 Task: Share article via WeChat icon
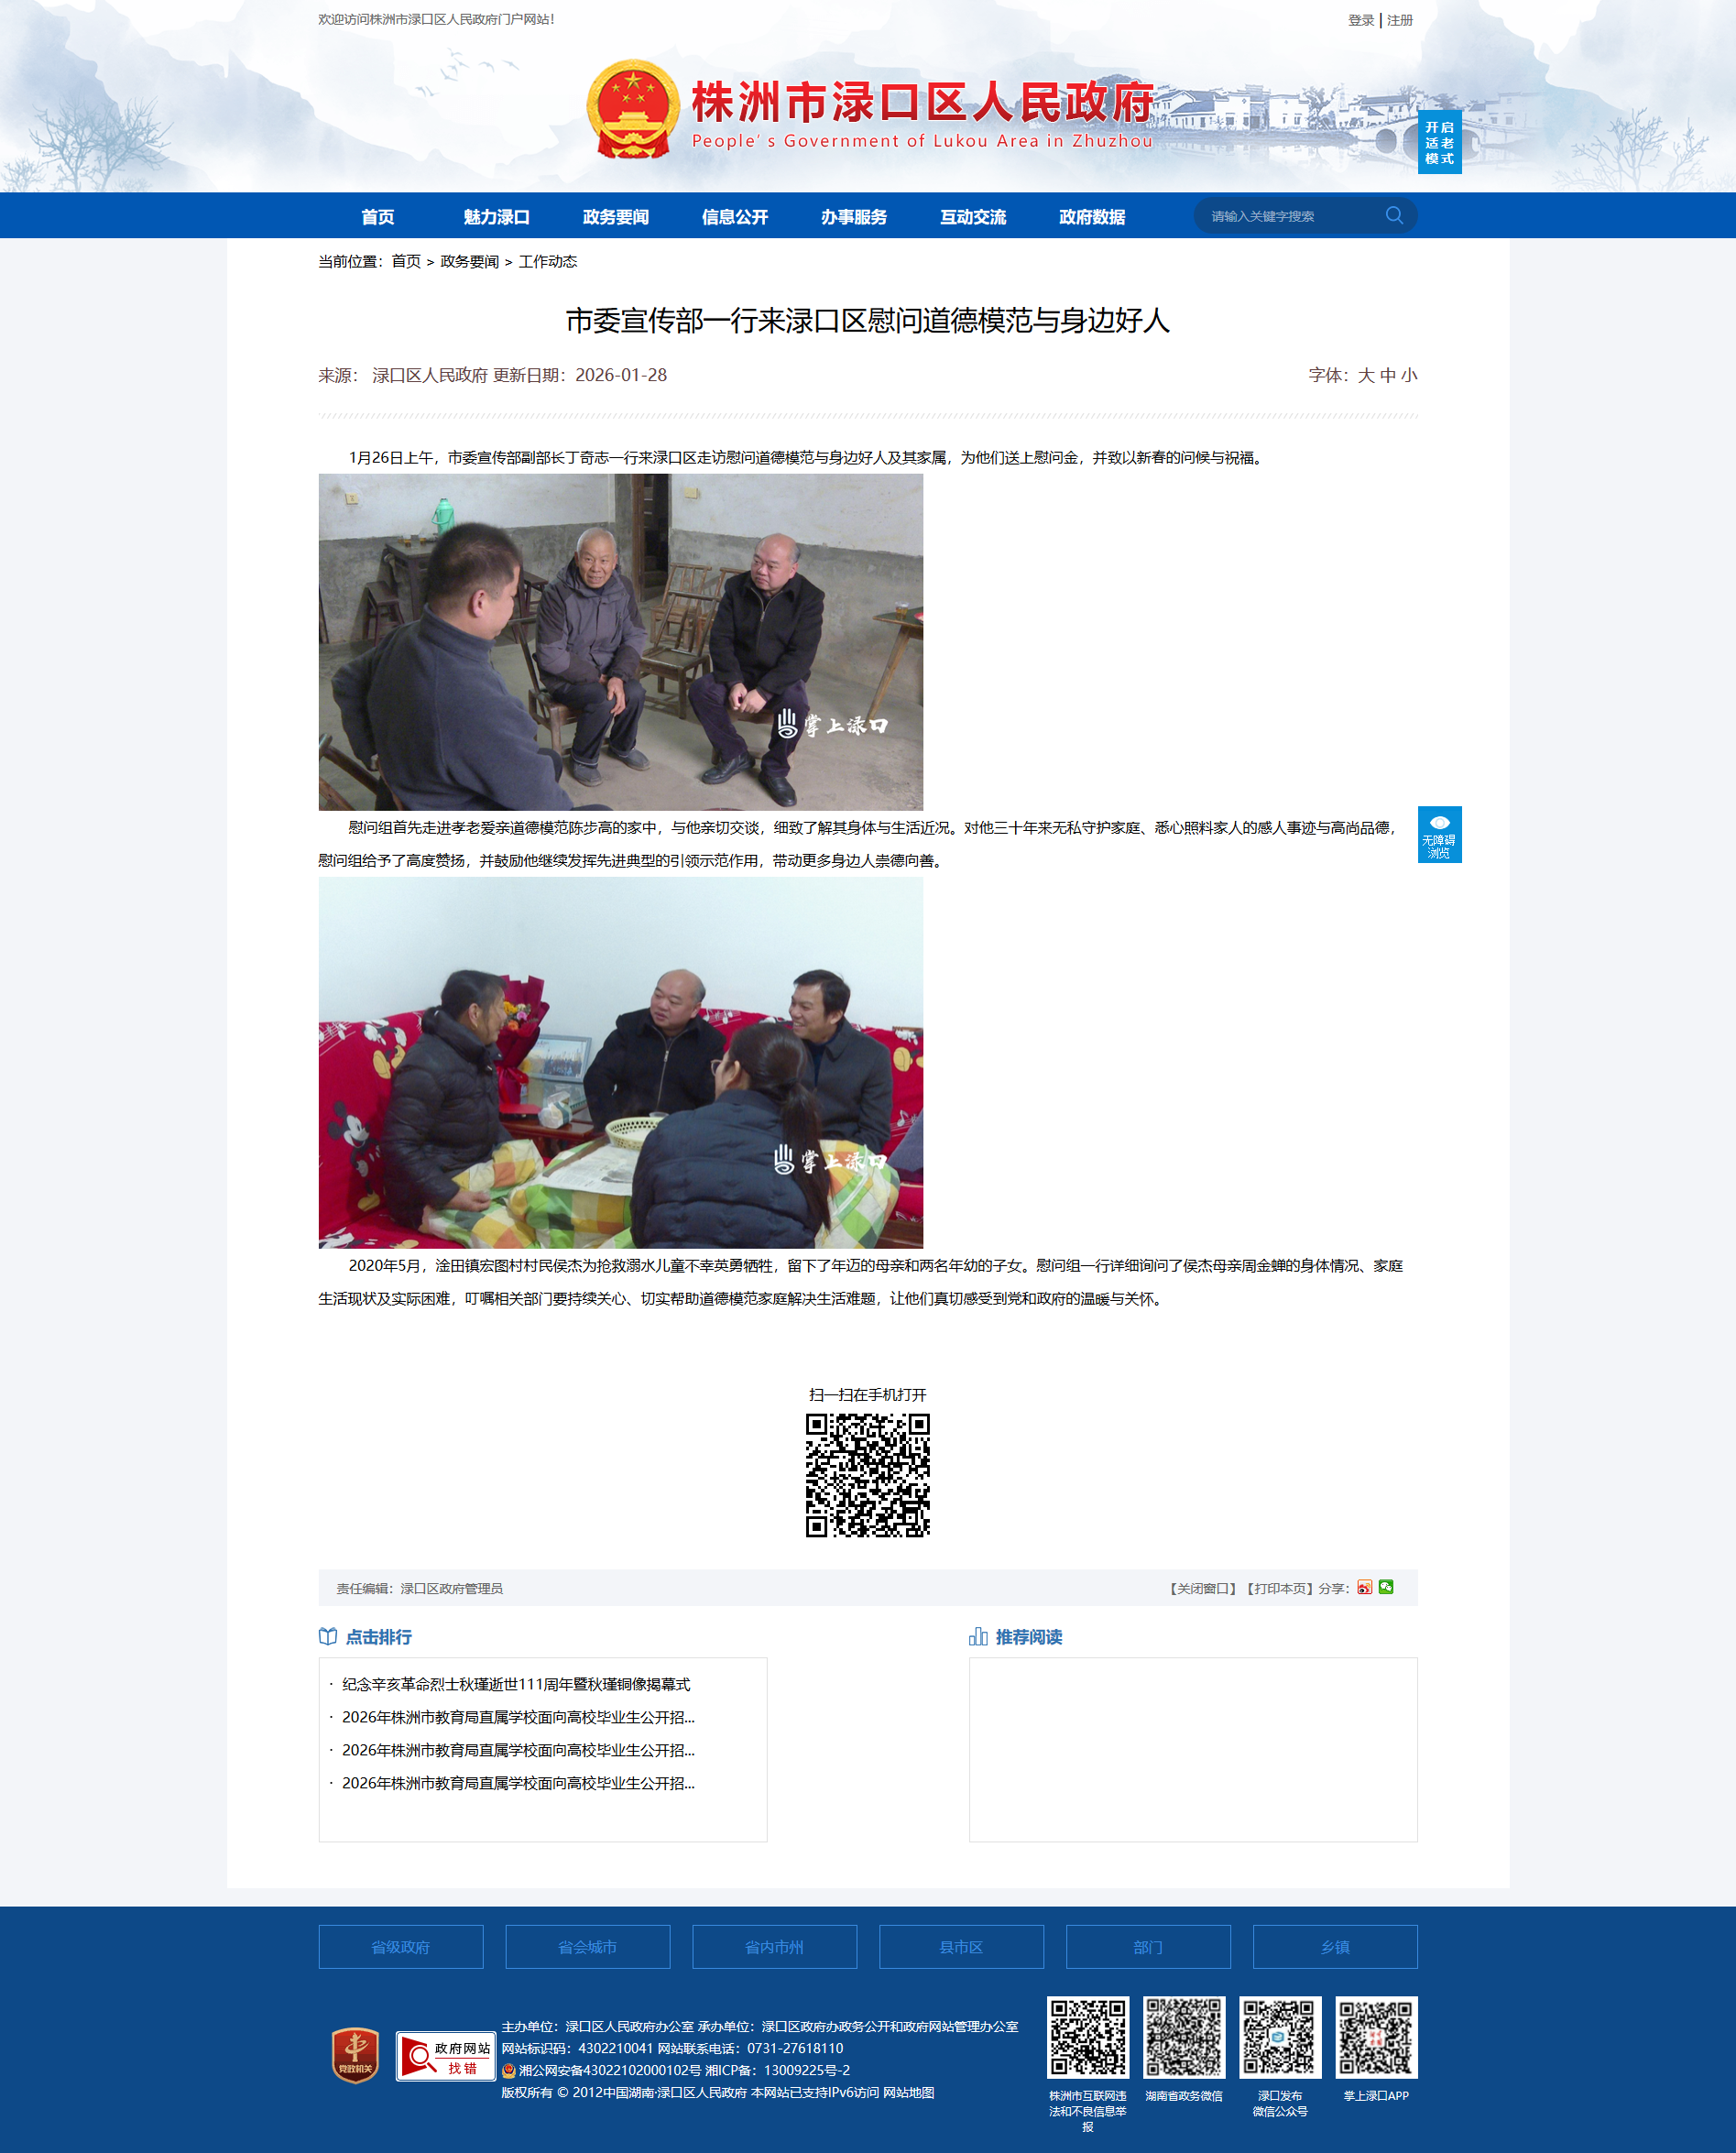1386,1587
